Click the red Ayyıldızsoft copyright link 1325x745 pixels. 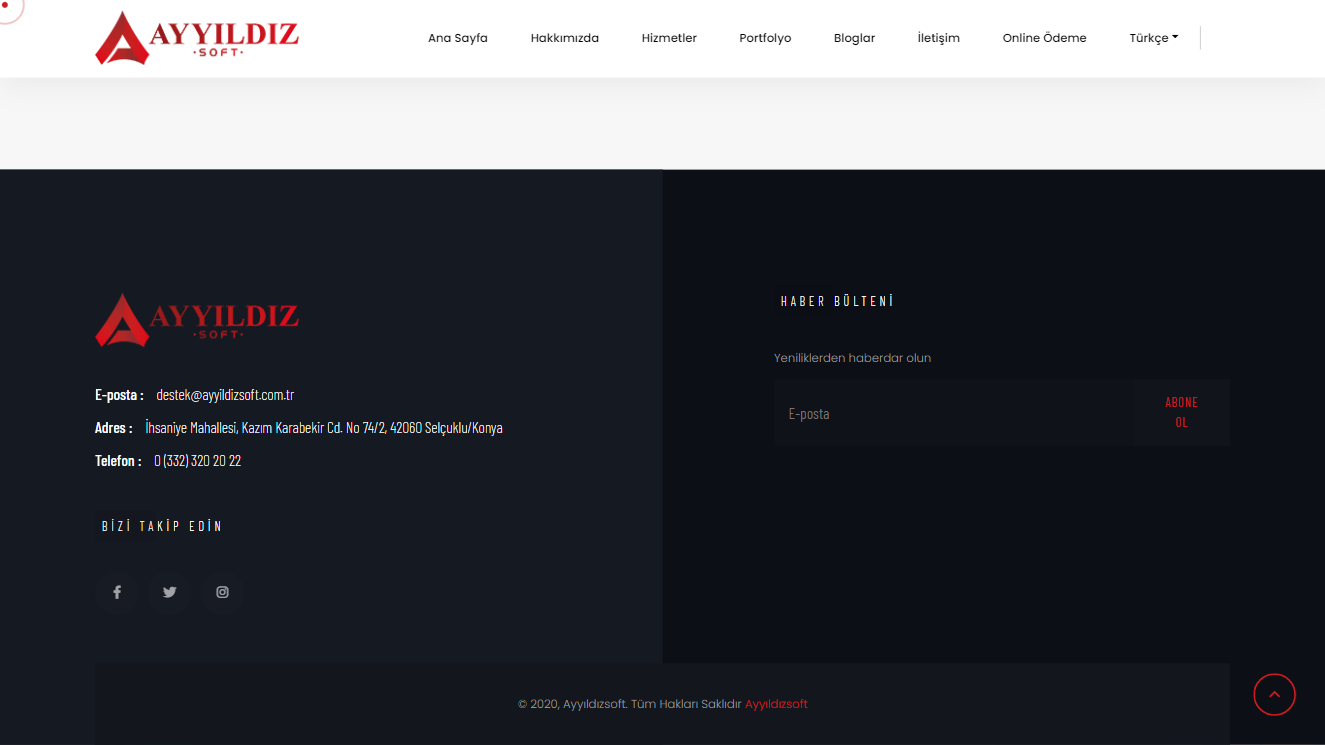pyautogui.click(x=776, y=704)
